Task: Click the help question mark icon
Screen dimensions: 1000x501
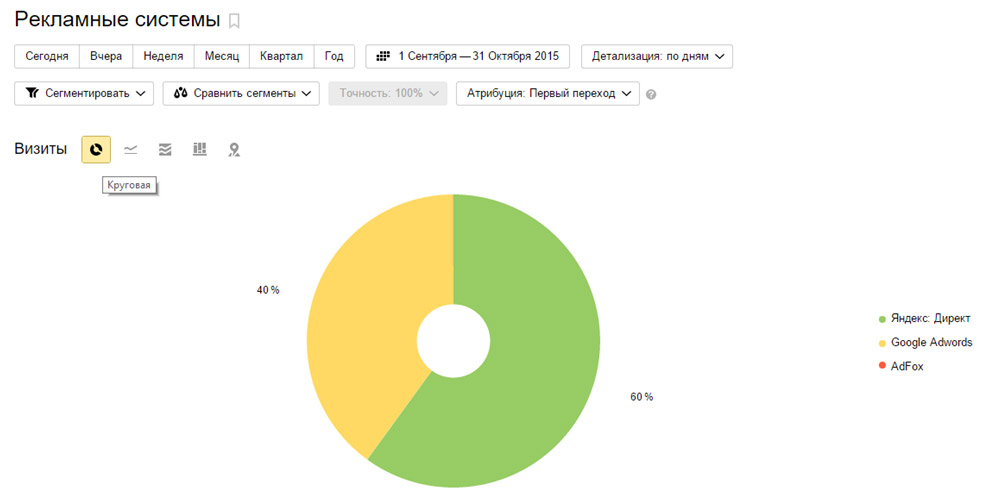Action: coord(651,94)
